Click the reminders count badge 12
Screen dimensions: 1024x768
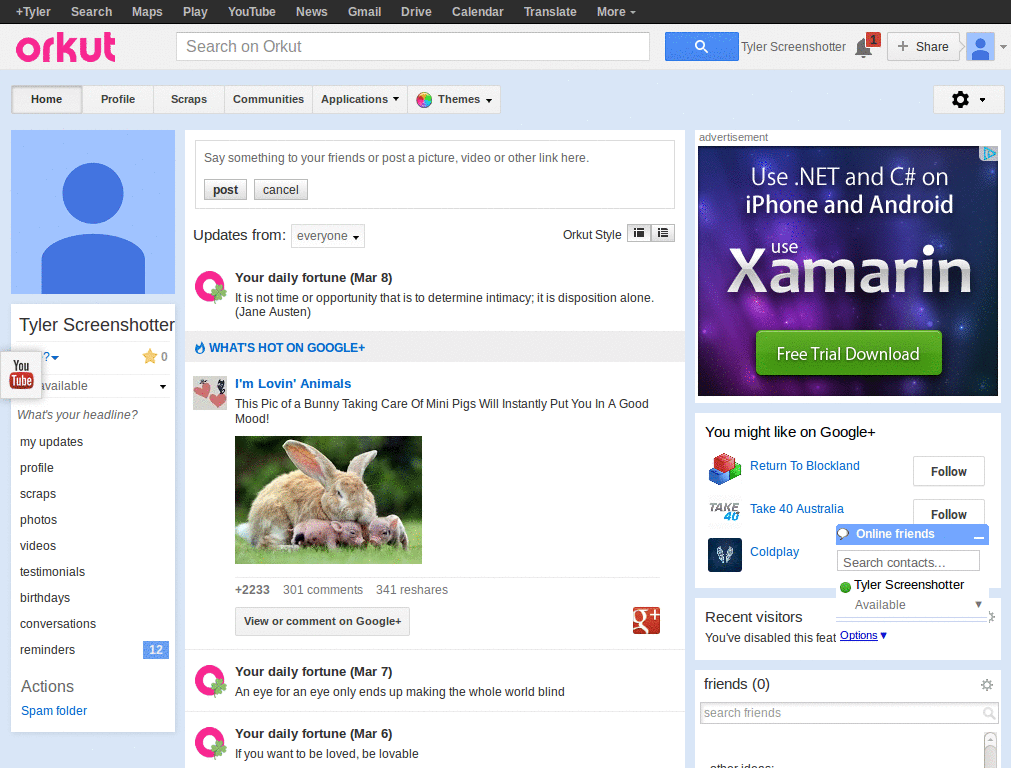pyautogui.click(x=155, y=650)
